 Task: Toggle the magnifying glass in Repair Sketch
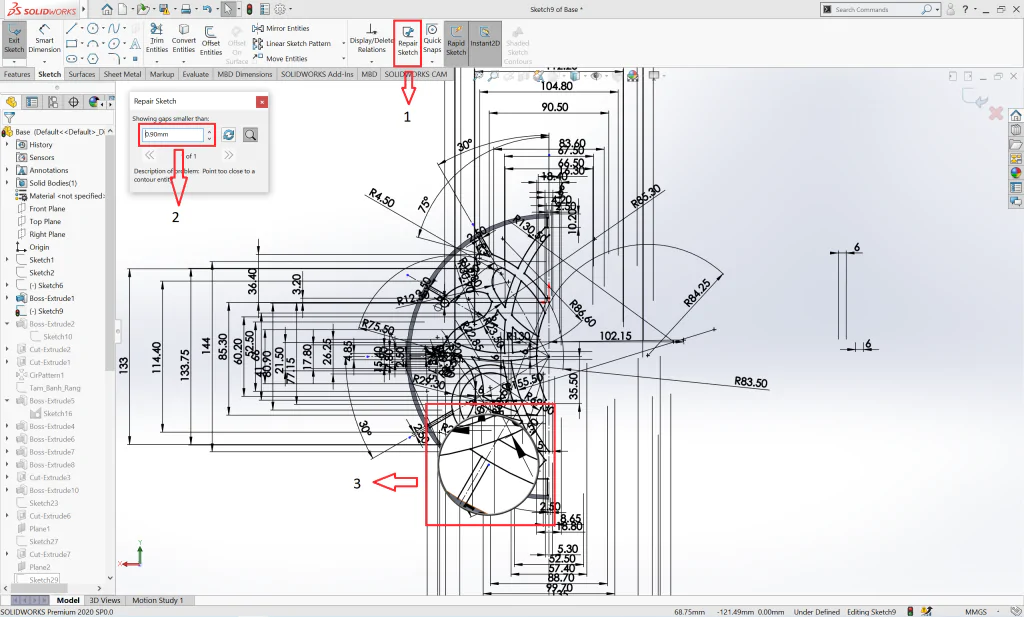250,134
